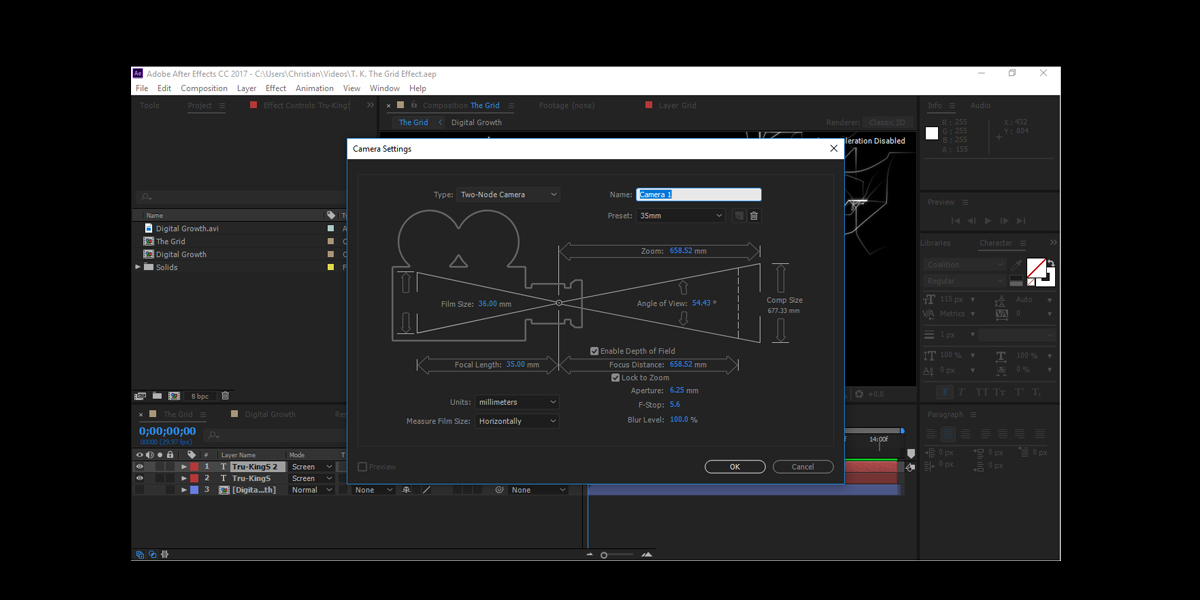Click the timeline current timecode 0;00;00;00
The width and height of the screenshot is (1200, 600).
point(167,431)
